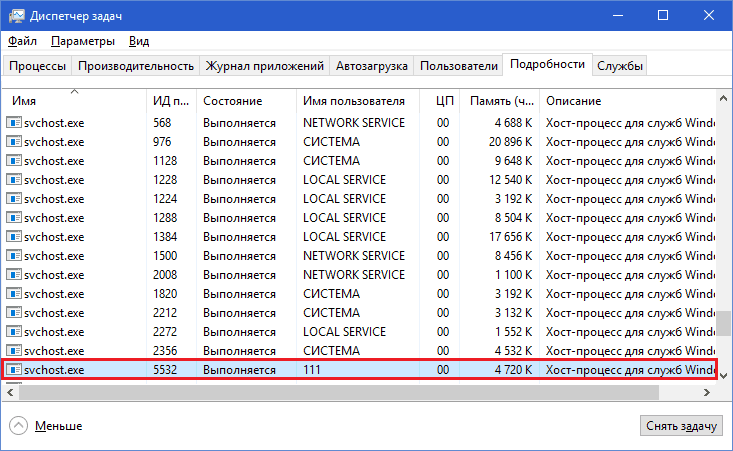Sort by the Состояние column header
Screen dimensions: 733x451
(x=246, y=100)
